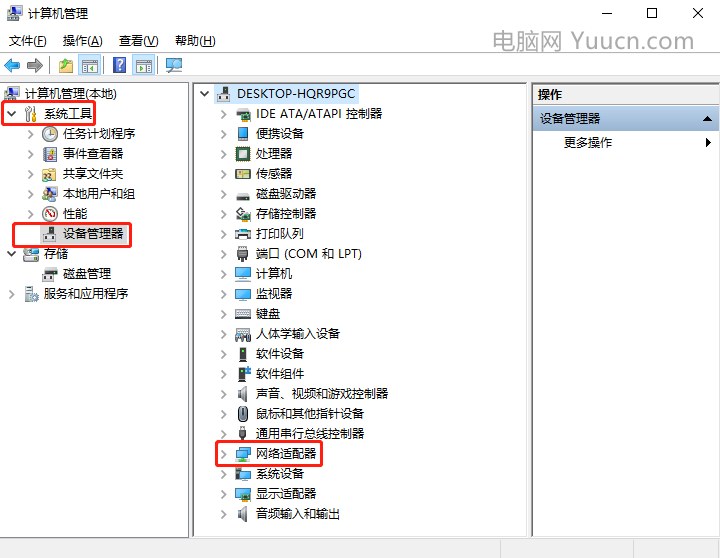Image resolution: width=720 pixels, height=558 pixels.
Task: Maximize the 计算机管理 window
Action: [652, 13]
